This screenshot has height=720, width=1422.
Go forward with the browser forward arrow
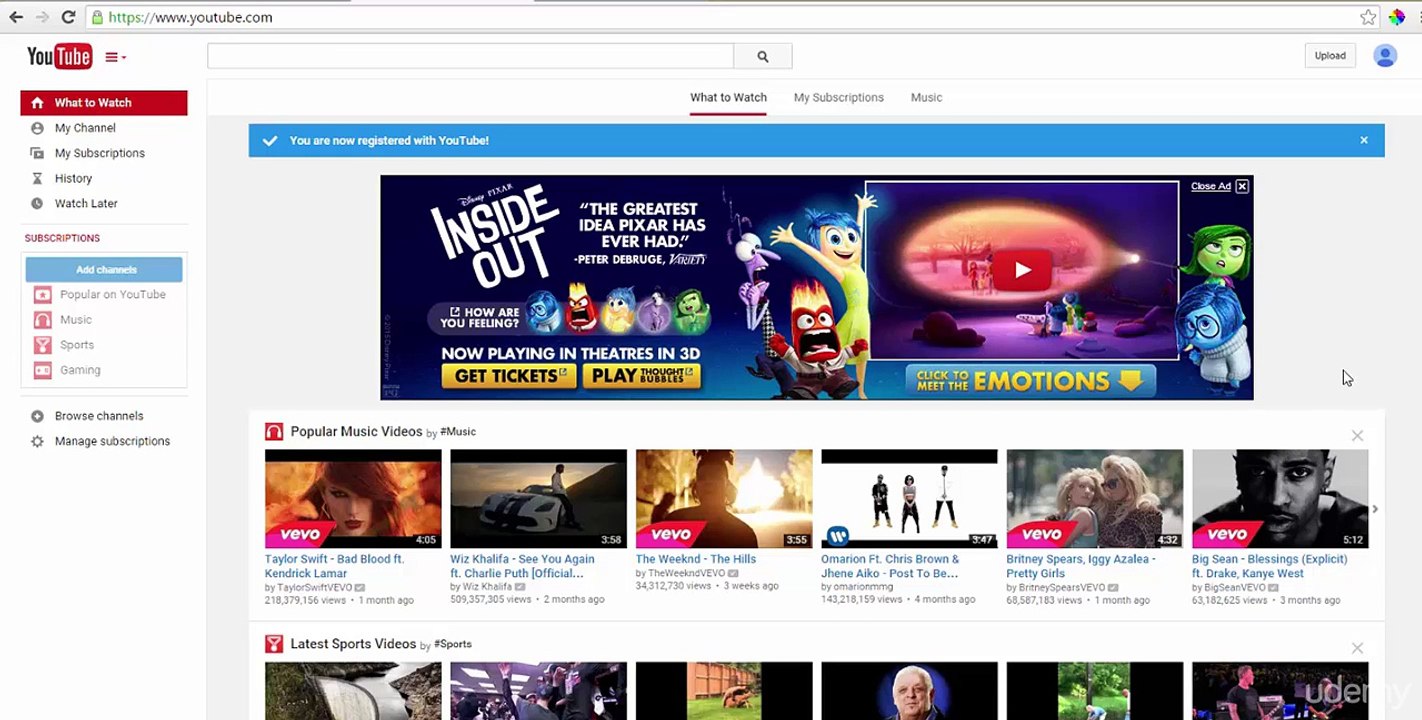pos(42,17)
